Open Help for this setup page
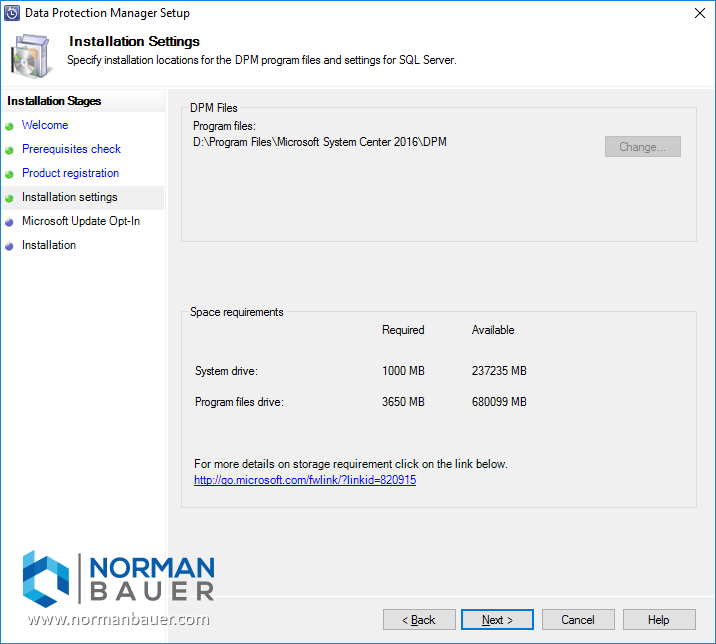 pos(658,619)
